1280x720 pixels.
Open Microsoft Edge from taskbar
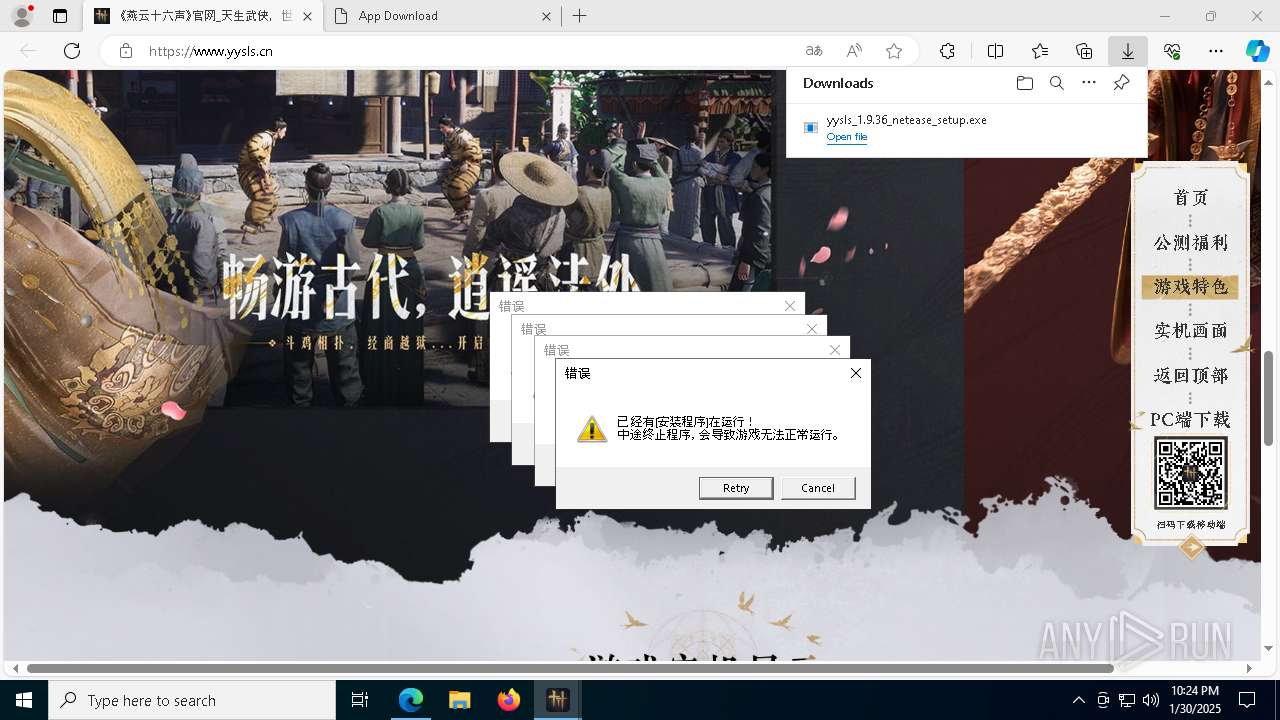411,700
